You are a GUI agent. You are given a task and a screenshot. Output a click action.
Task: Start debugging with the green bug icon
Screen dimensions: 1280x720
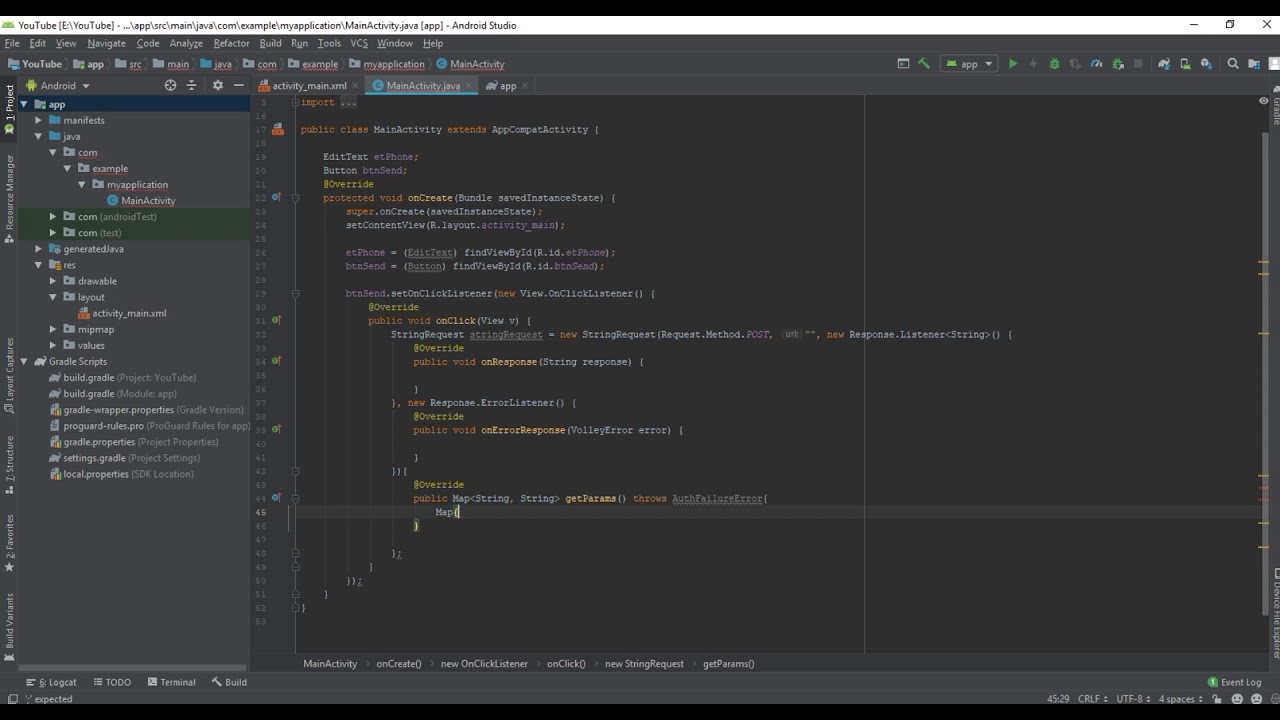click(x=1054, y=64)
